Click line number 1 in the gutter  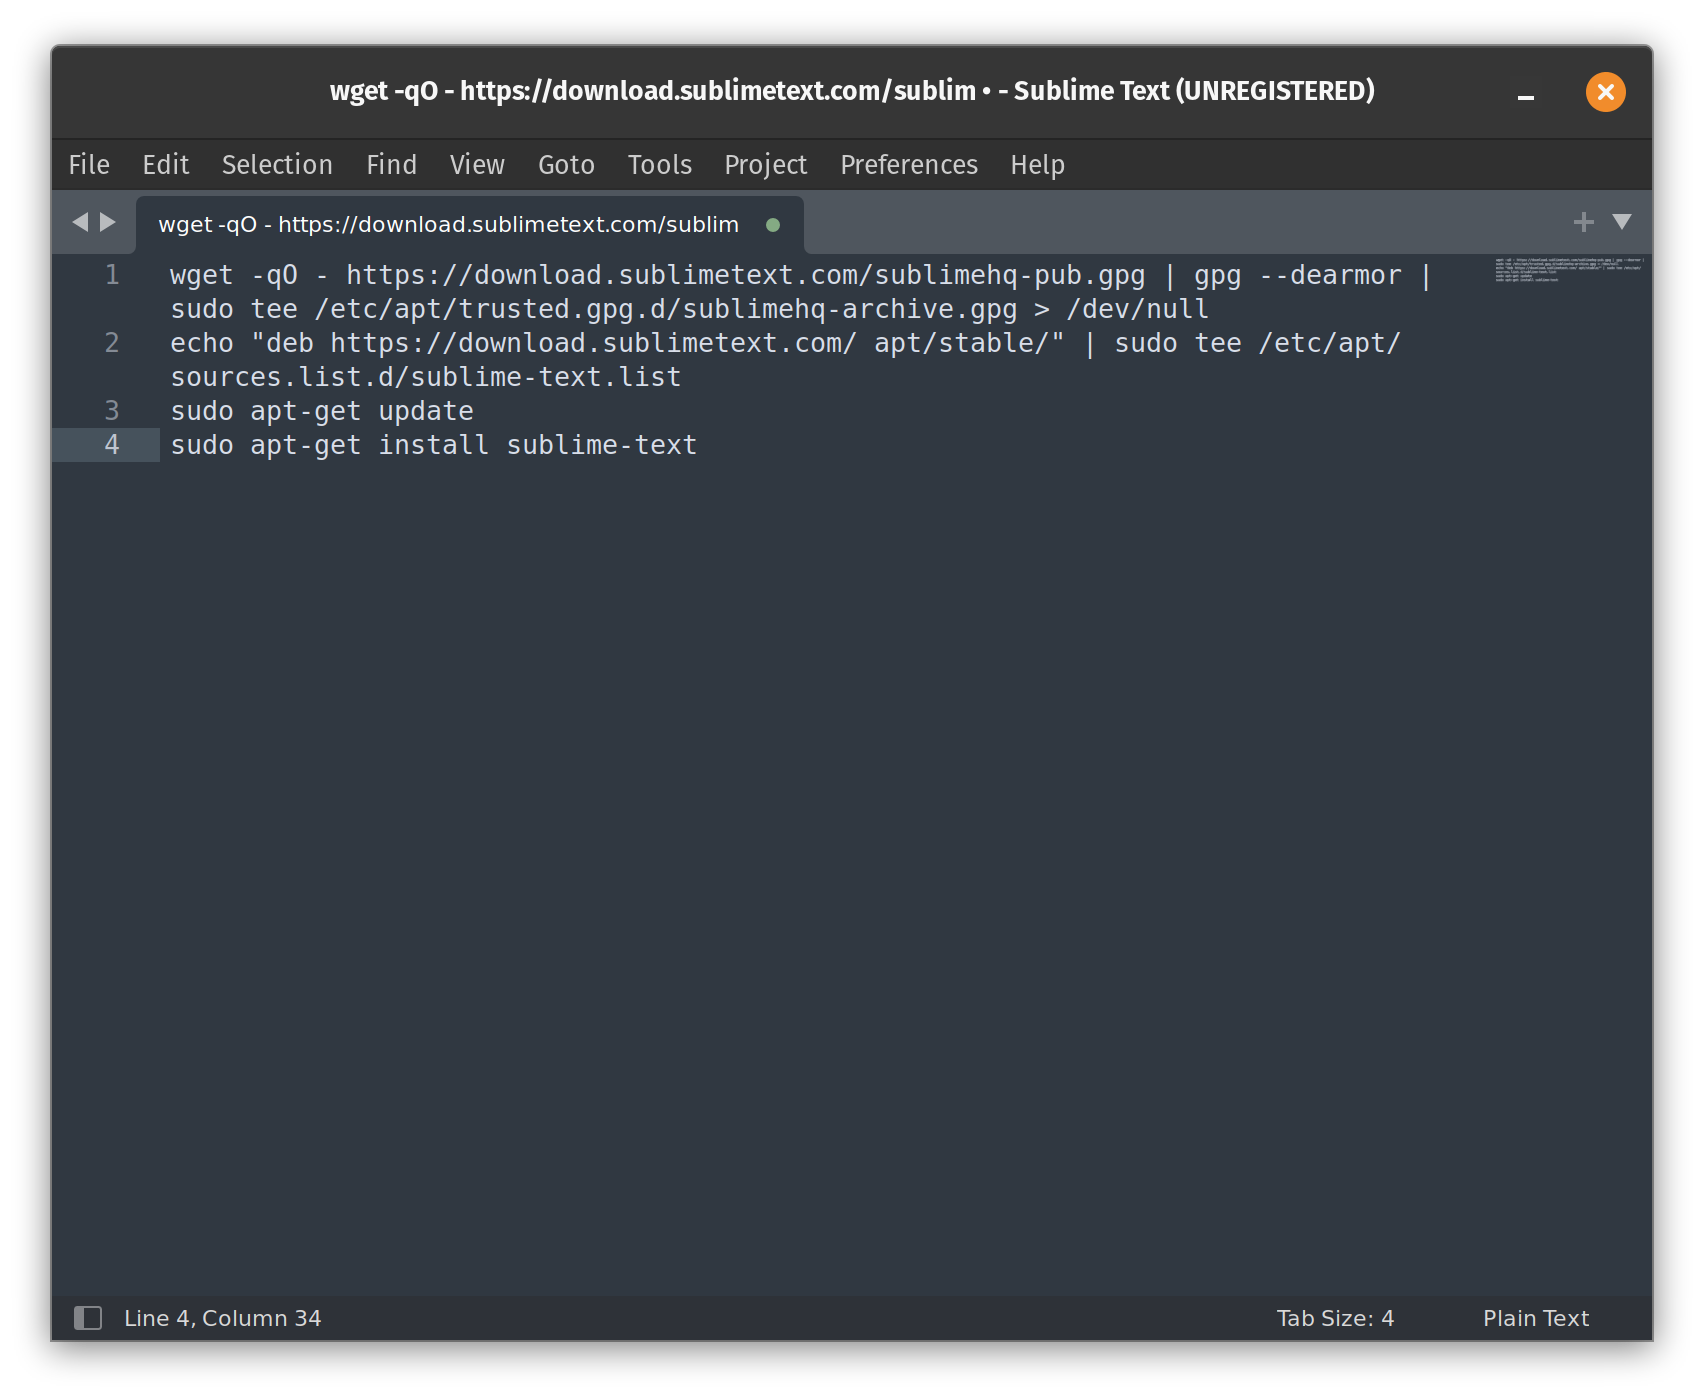pos(112,275)
